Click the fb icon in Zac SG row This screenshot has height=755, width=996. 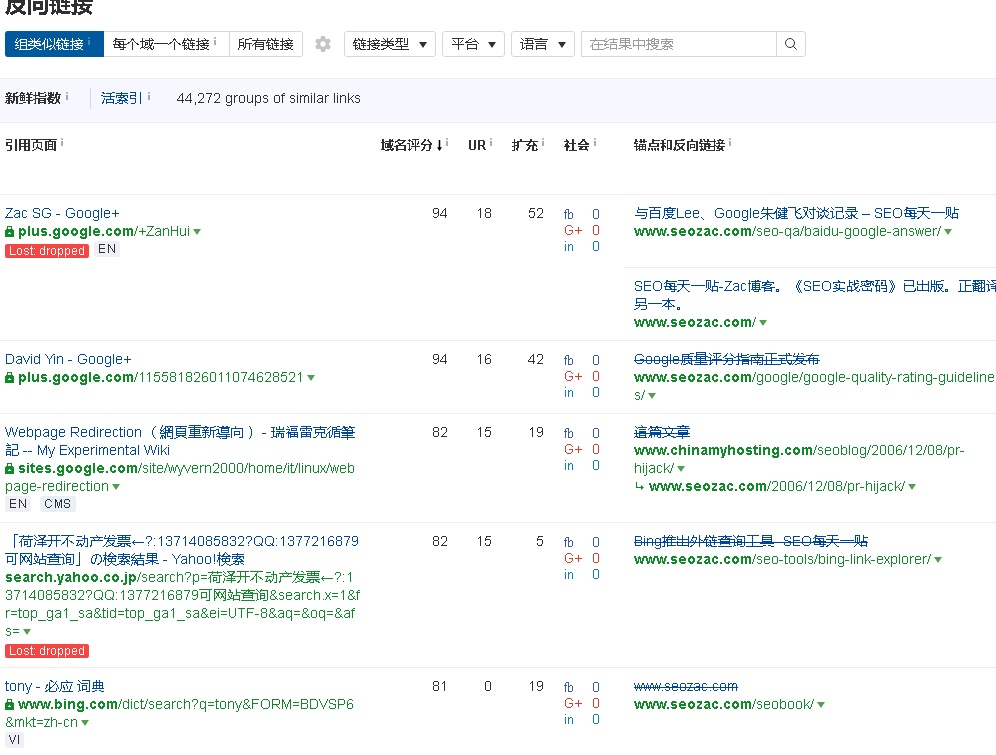(x=569, y=215)
